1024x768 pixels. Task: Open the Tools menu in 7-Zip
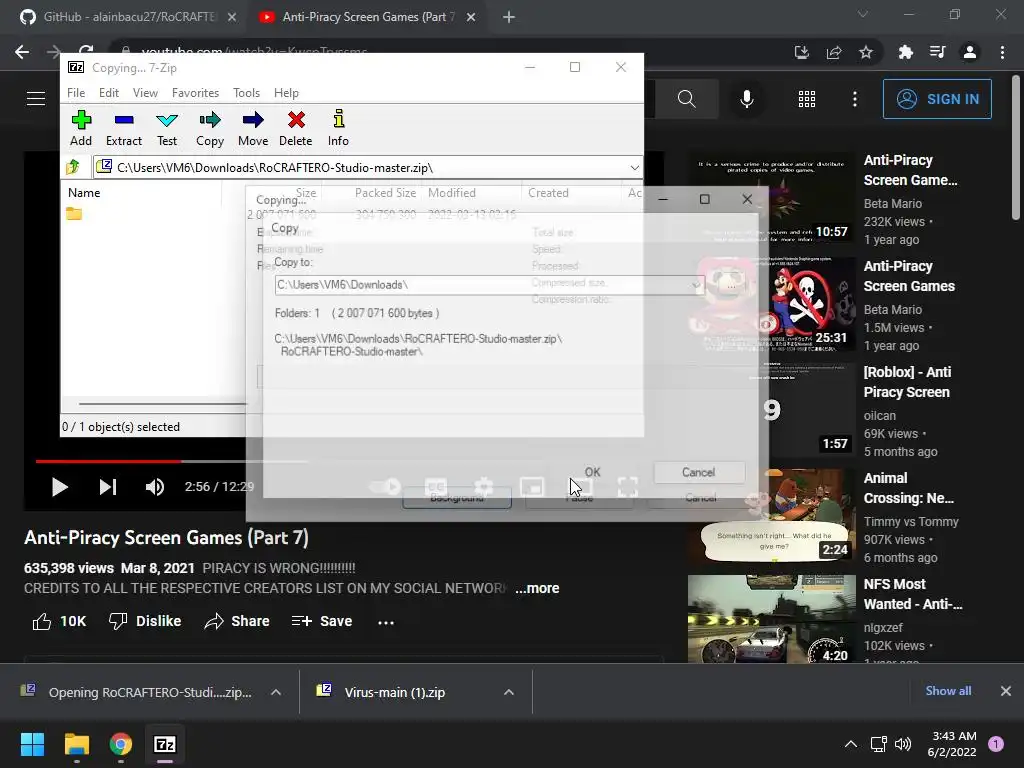pos(246,93)
